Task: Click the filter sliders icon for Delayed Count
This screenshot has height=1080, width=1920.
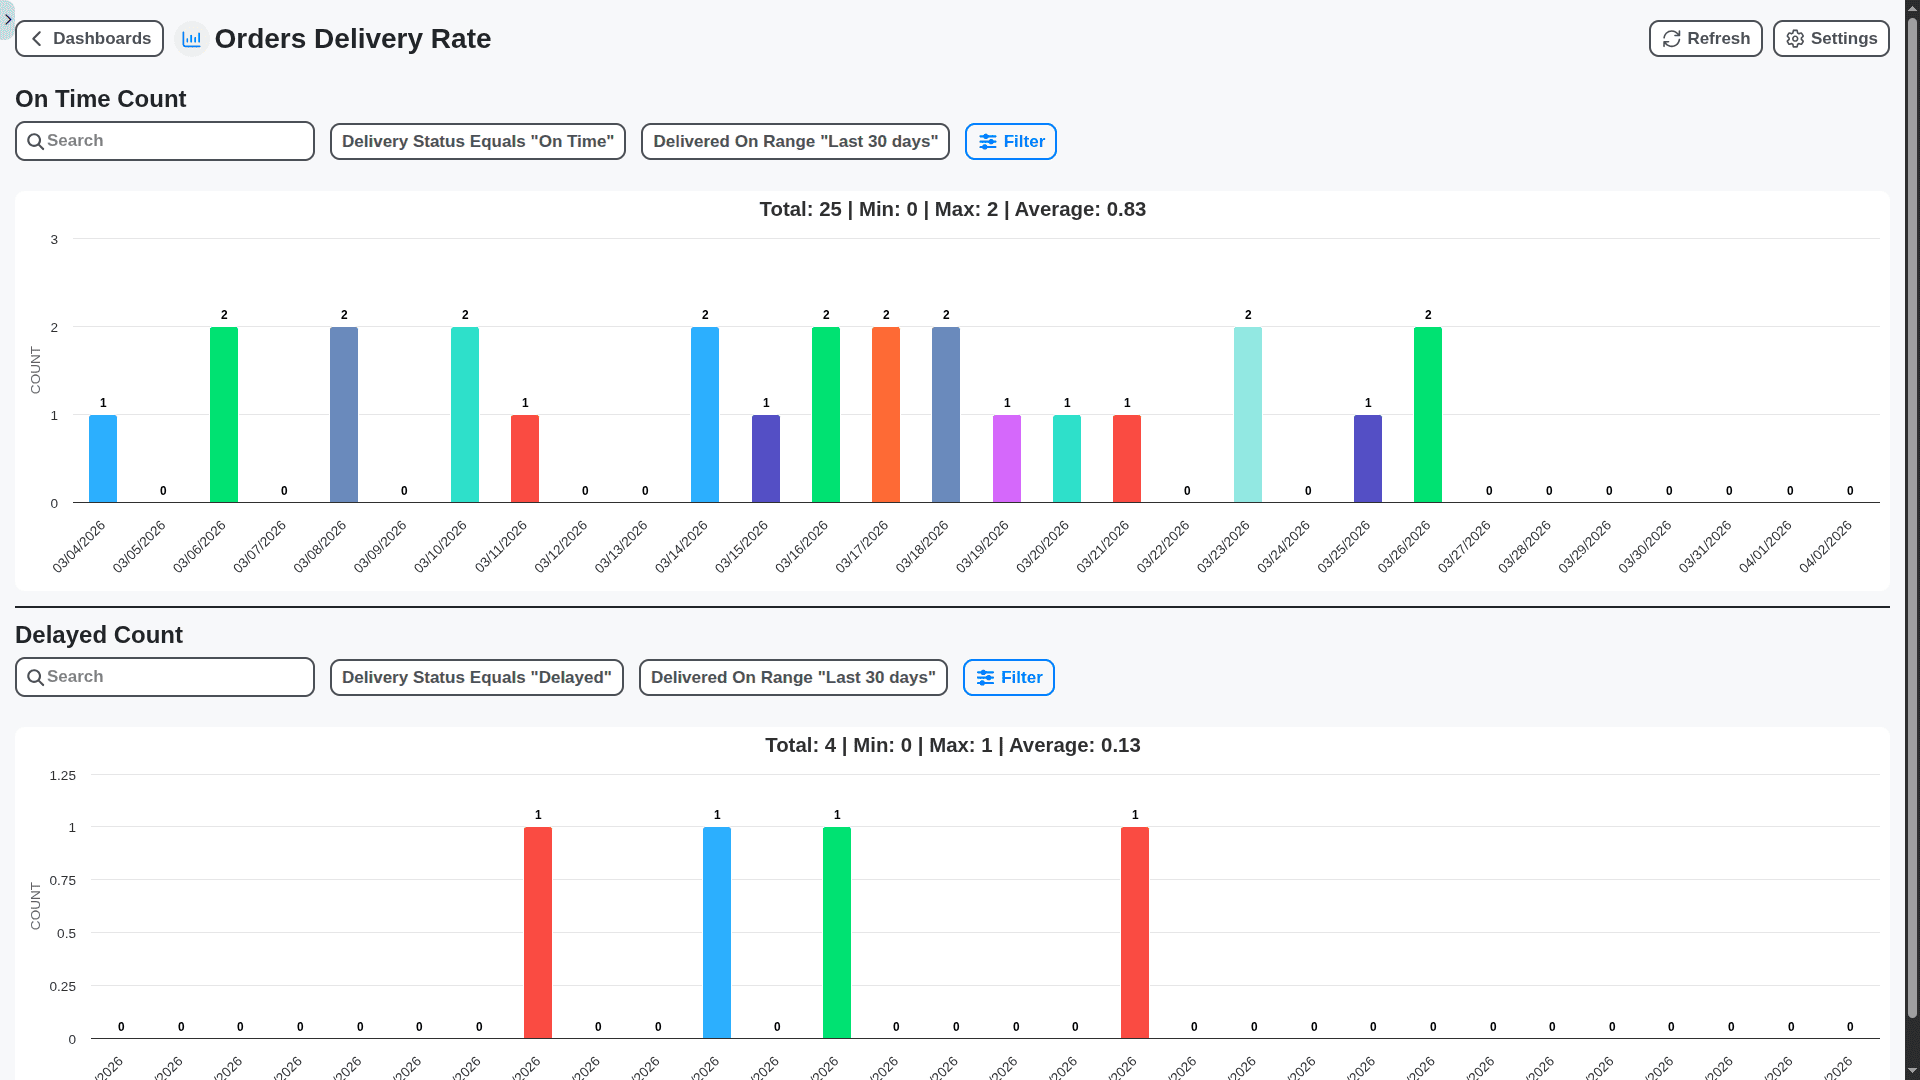Action: 987,677
